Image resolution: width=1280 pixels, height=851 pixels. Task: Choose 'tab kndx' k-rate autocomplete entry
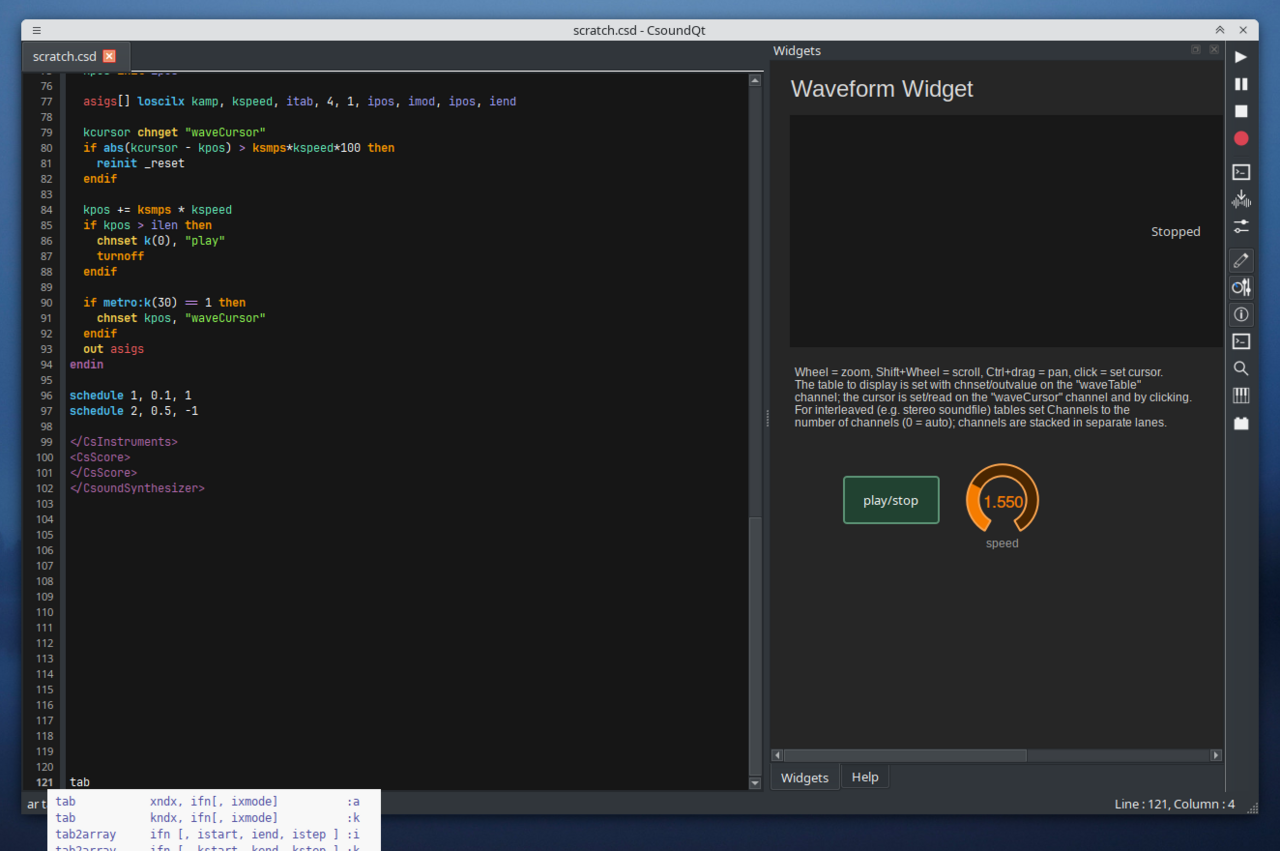click(213, 818)
